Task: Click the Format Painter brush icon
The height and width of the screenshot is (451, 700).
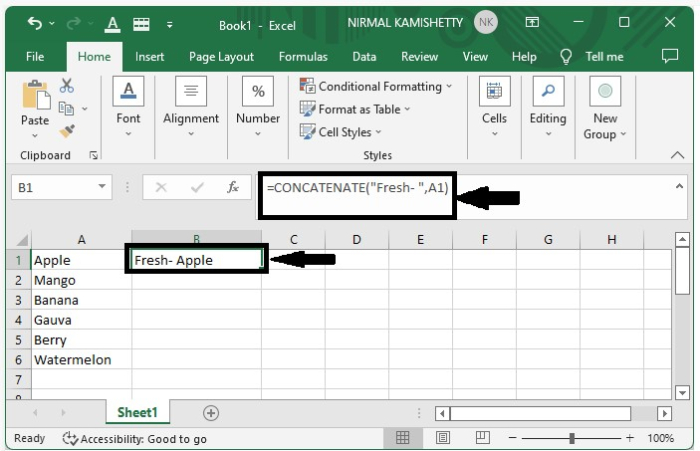Action: [x=67, y=131]
